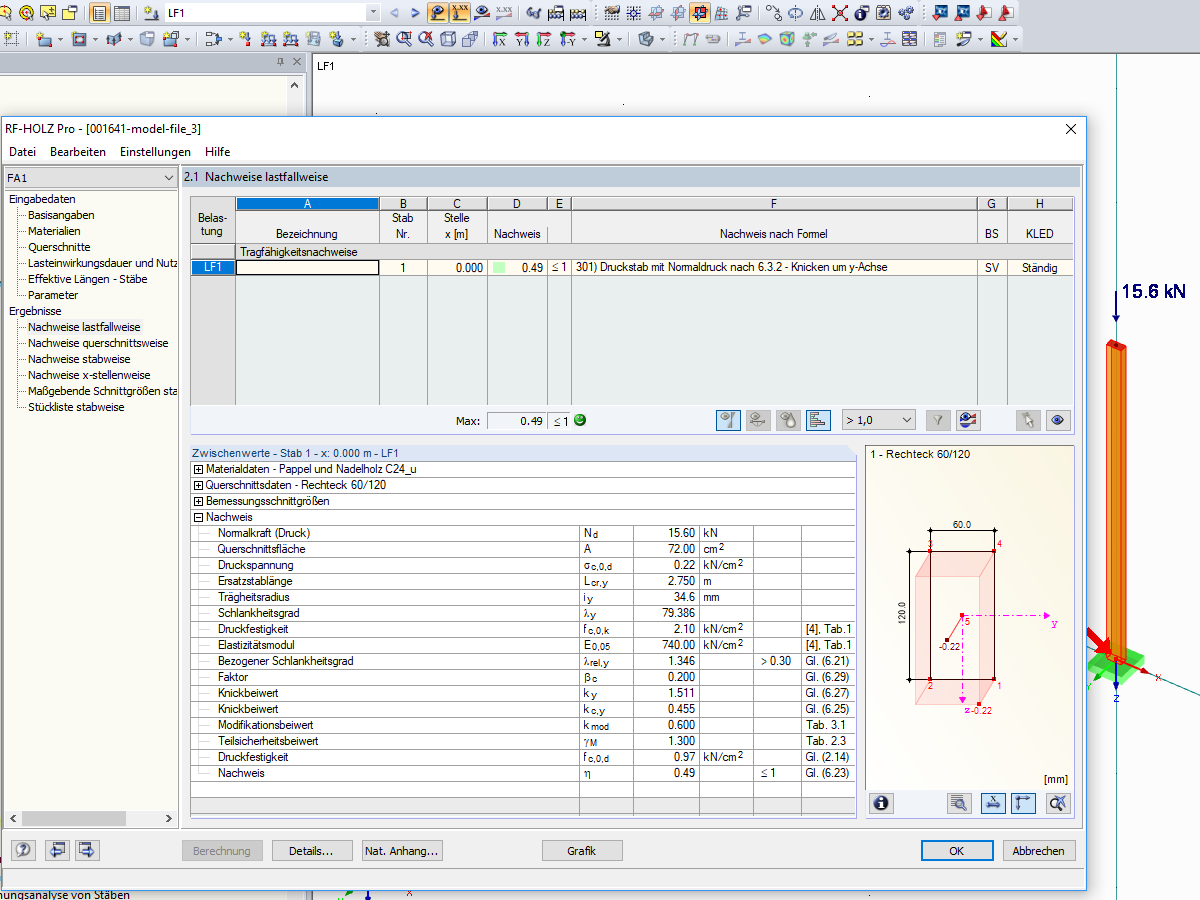Click the eye view mode icon
Screen dimensions: 1200x900
[x=1058, y=420]
